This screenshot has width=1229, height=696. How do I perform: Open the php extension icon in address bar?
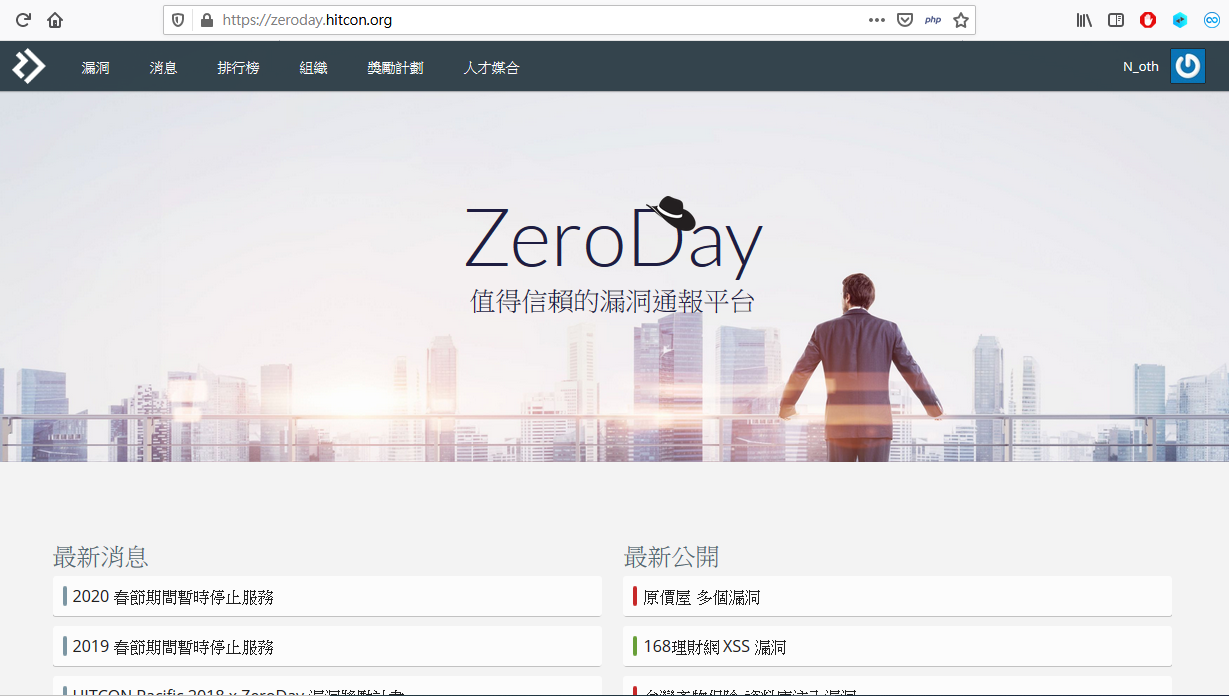coord(933,20)
